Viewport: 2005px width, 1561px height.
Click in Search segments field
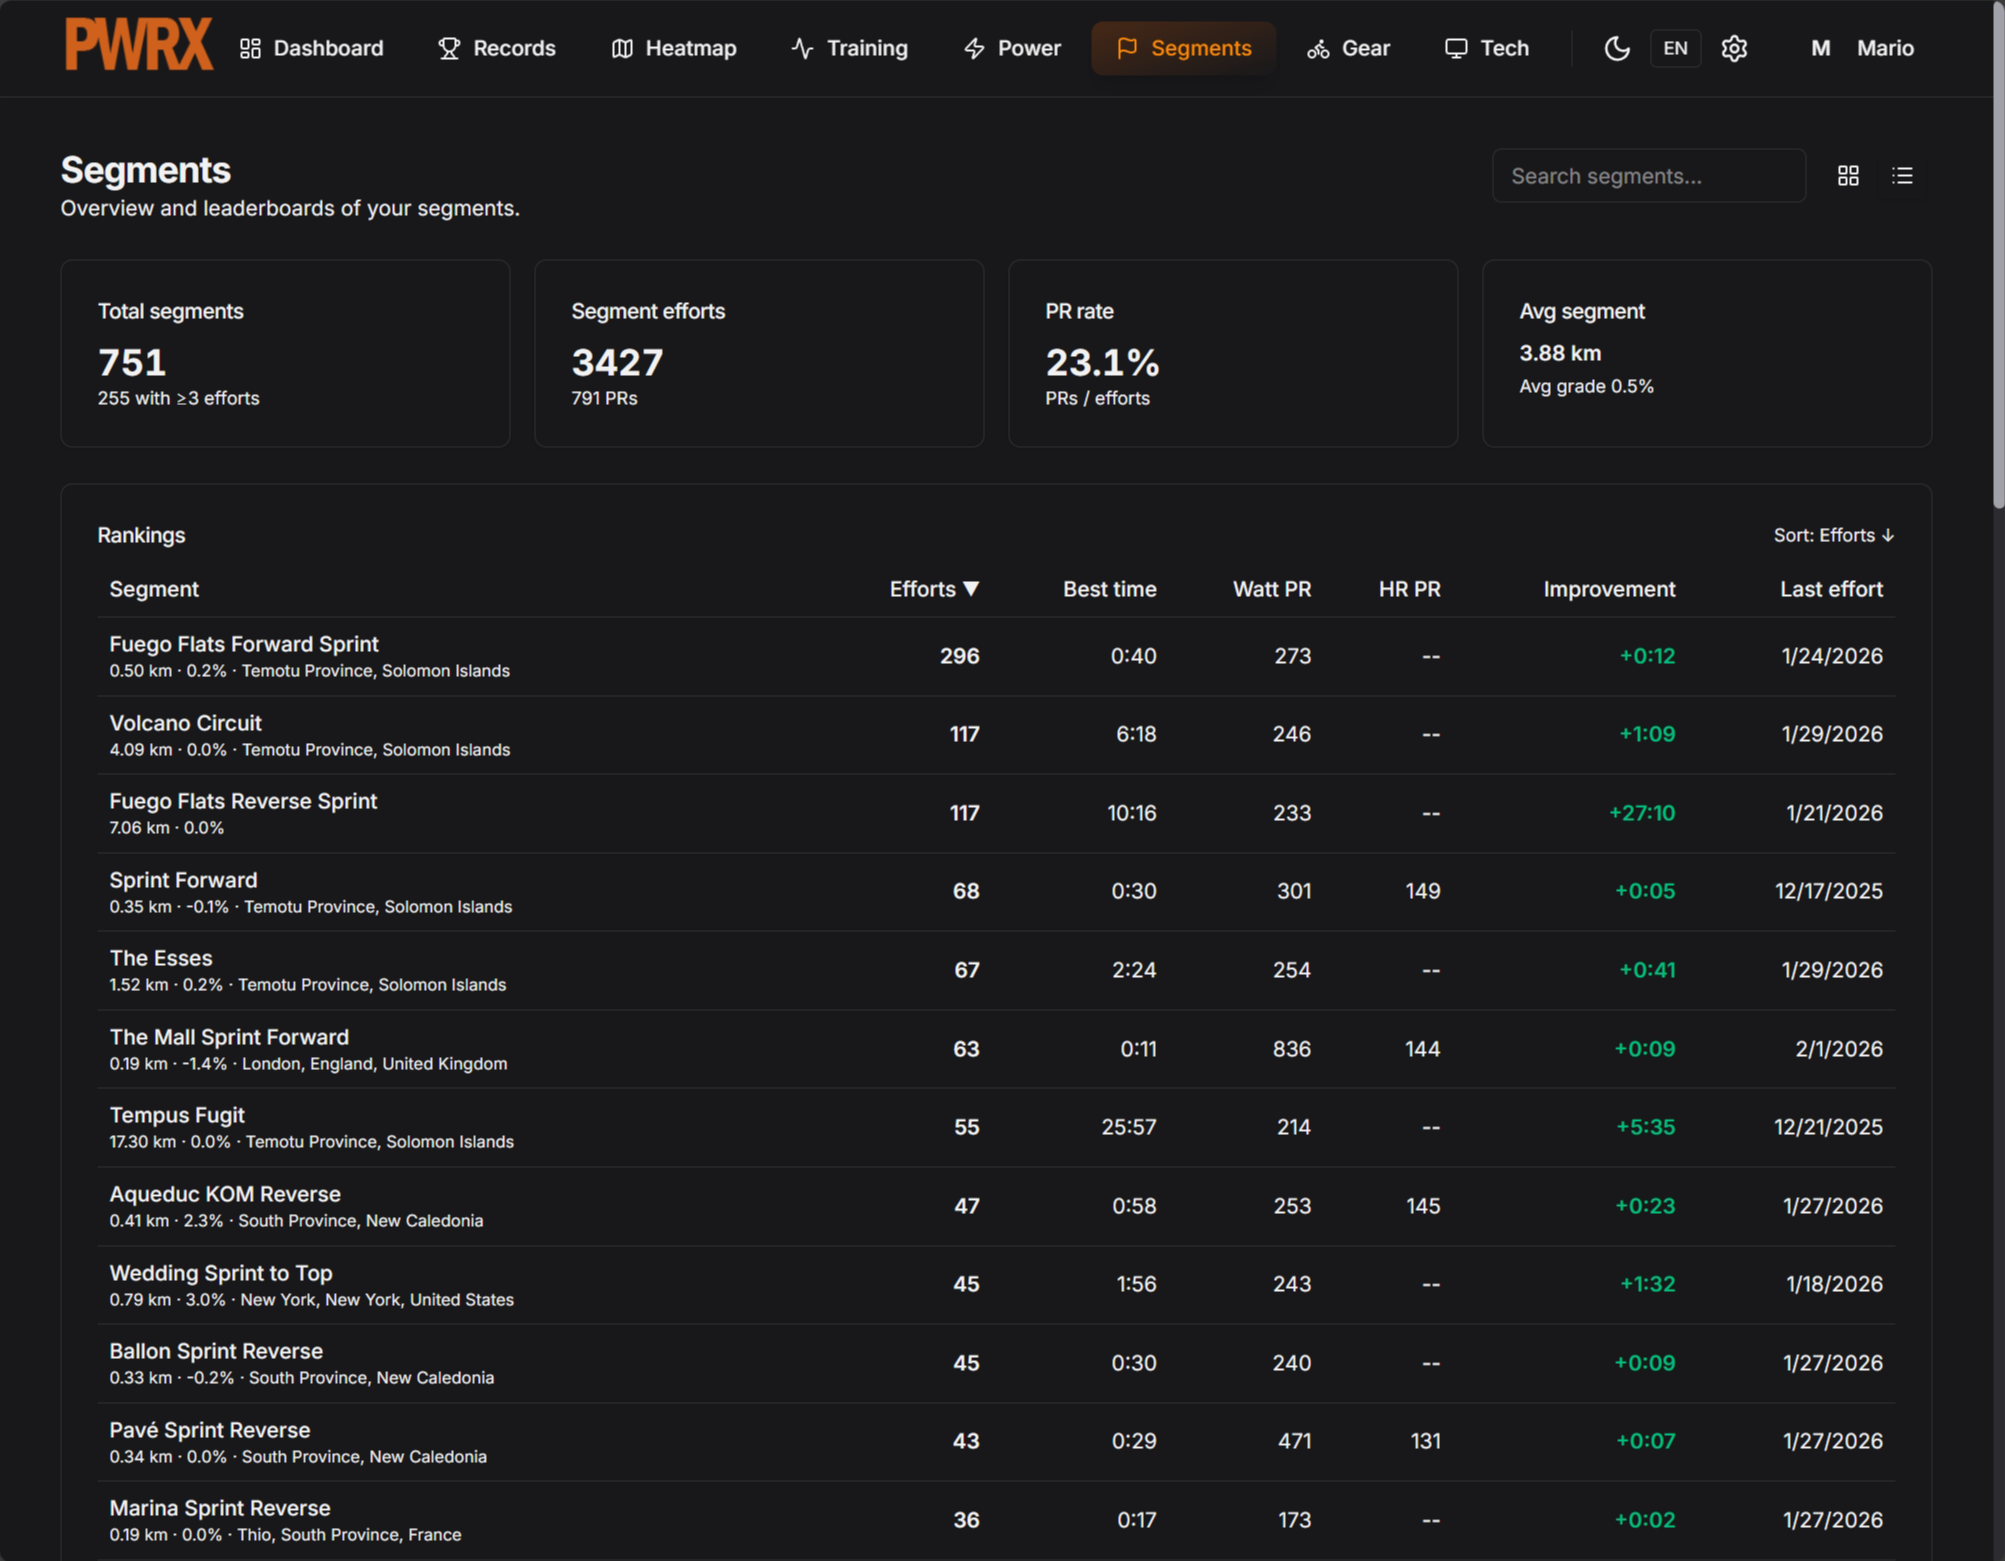(1648, 176)
